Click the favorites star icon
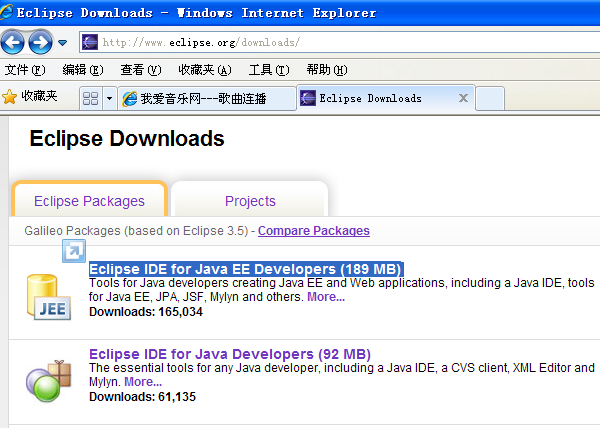 point(10,97)
